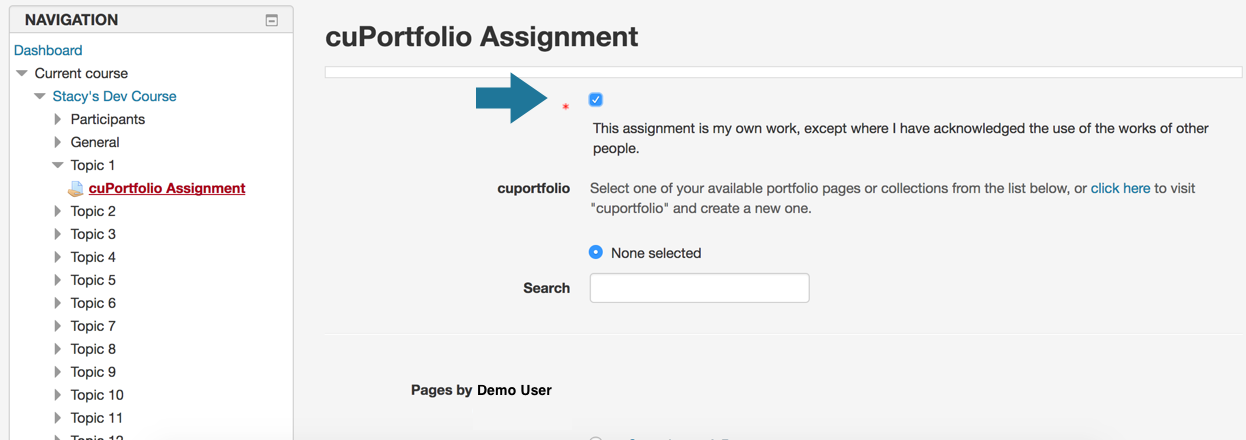Expand the Participants tree node

58,119
